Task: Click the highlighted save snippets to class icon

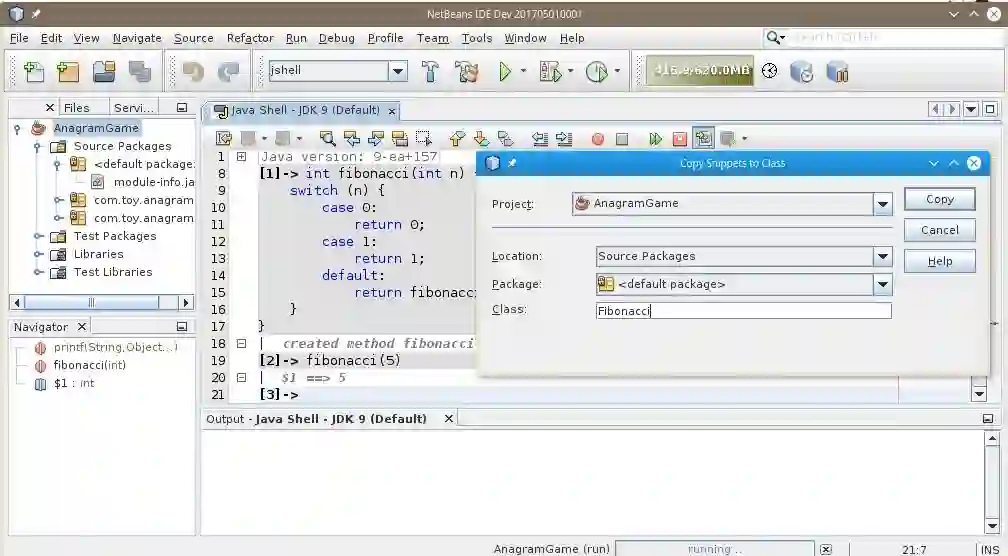Action: pos(704,138)
